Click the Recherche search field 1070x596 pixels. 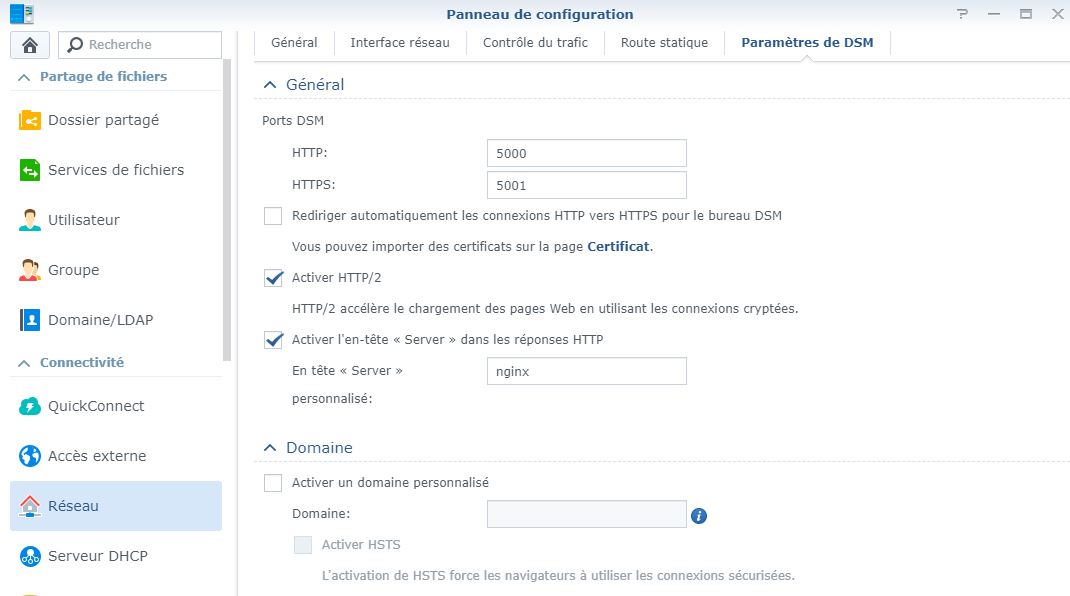150,45
